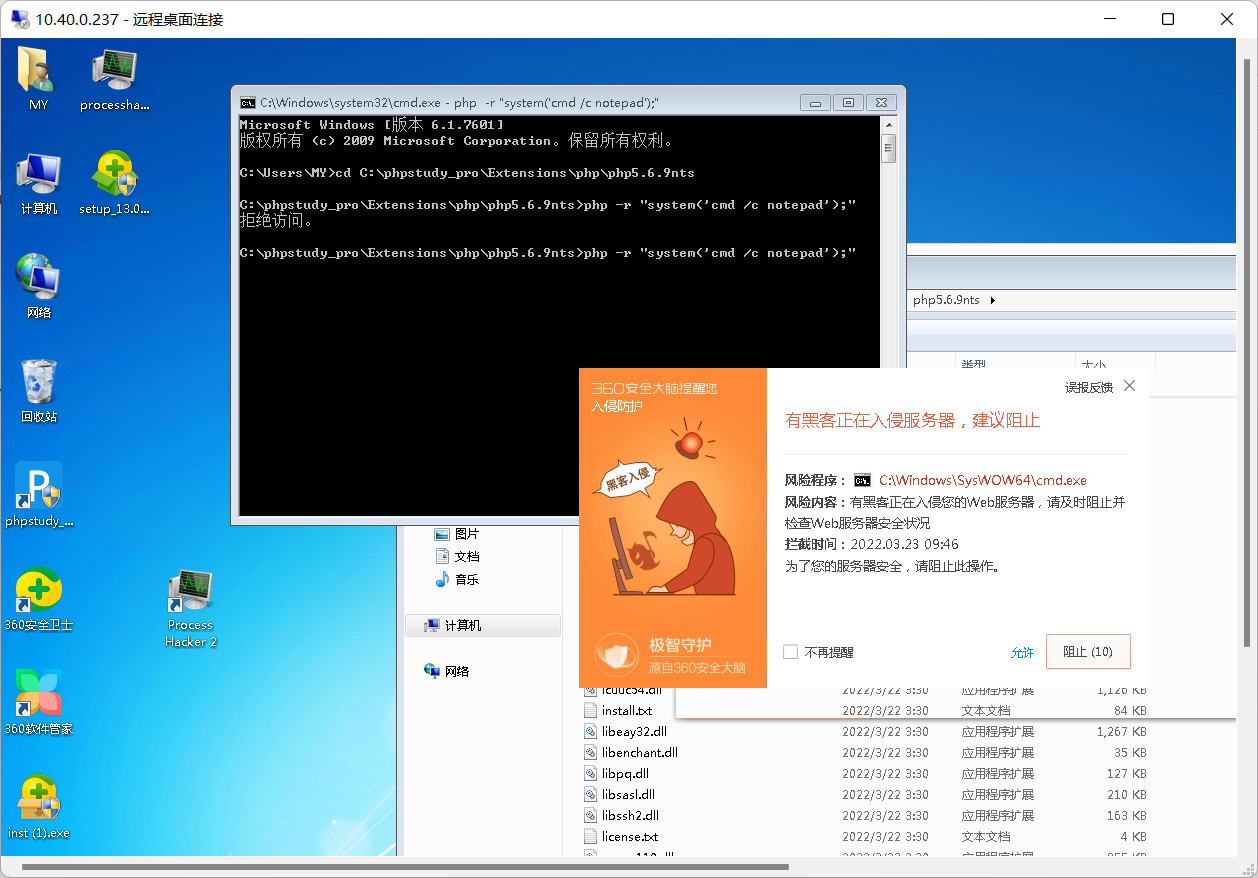Select 文档 in Explorer navigation pane
The width and height of the screenshot is (1258, 878).
point(457,556)
